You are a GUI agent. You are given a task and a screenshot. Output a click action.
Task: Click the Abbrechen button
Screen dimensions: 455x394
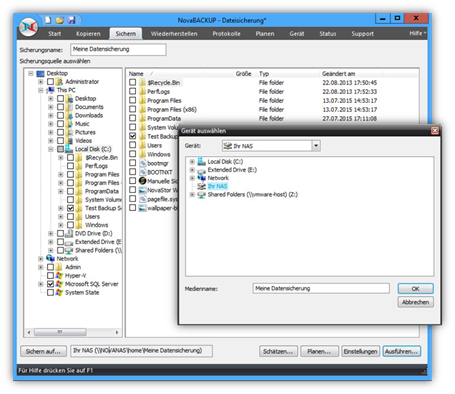pyautogui.click(x=415, y=302)
